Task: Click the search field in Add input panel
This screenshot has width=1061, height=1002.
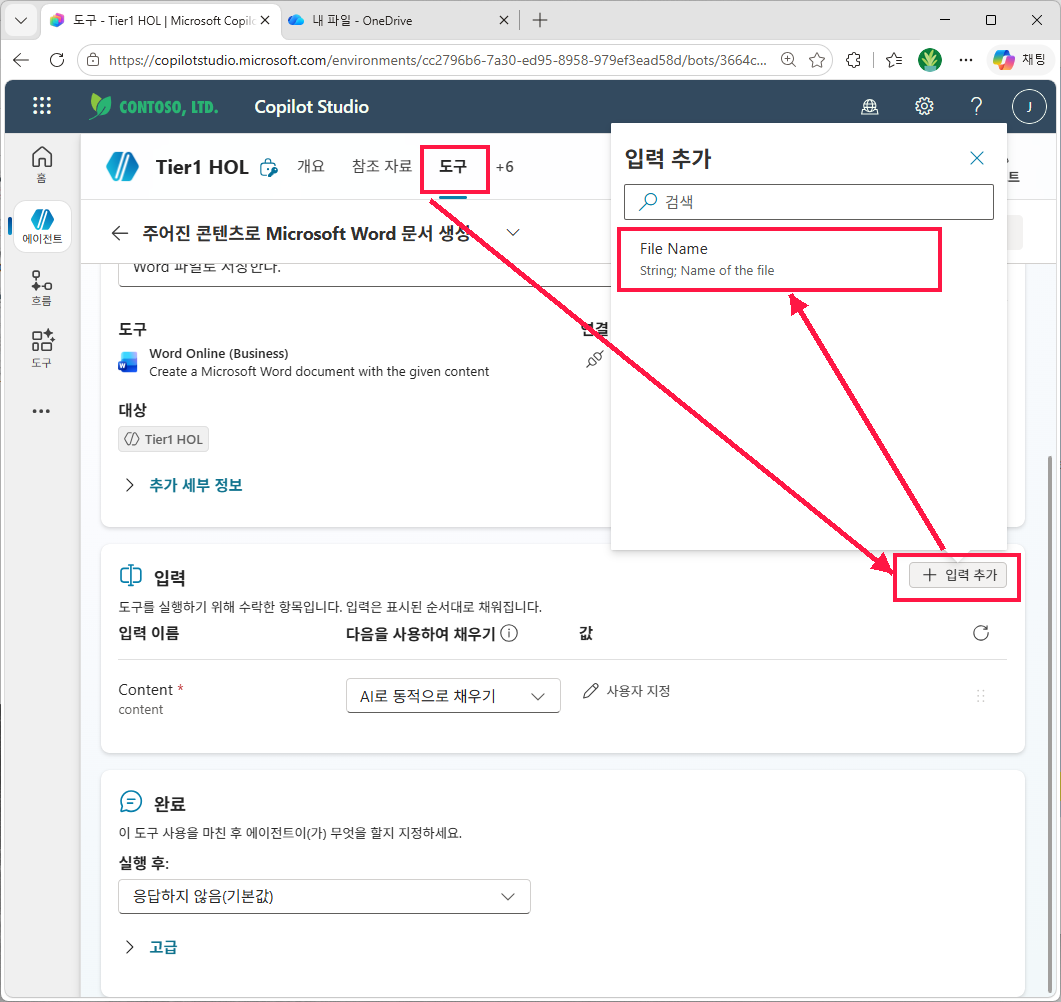Action: (x=809, y=202)
